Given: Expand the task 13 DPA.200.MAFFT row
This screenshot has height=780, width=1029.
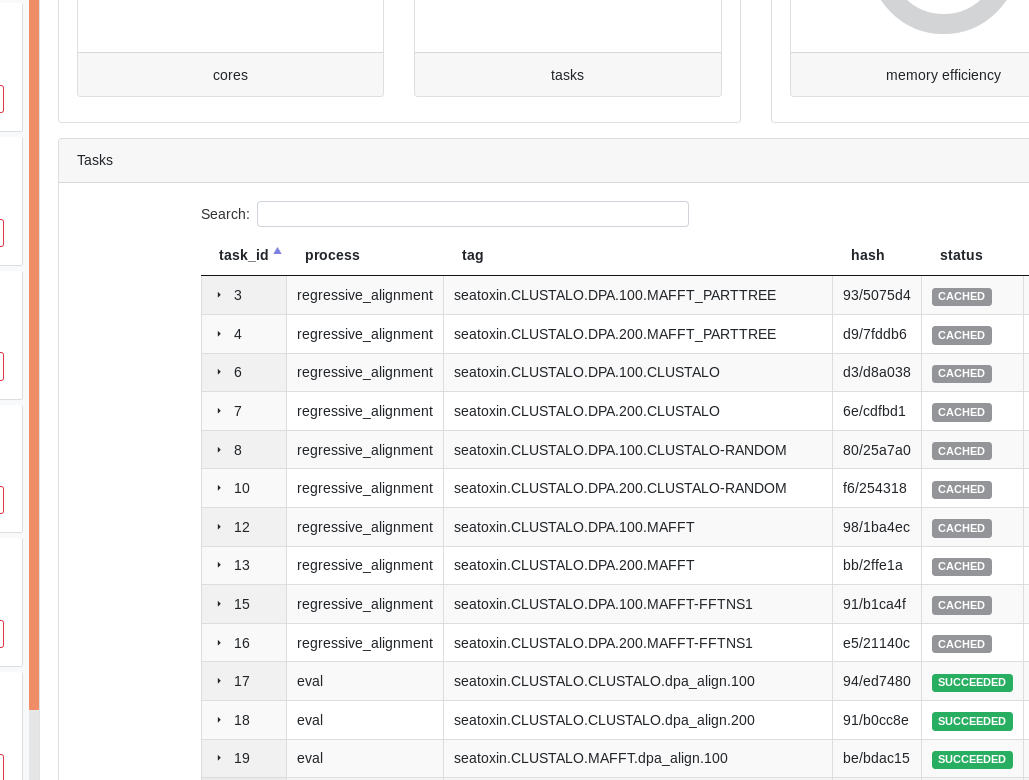Looking at the screenshot, I should (219, 565).
